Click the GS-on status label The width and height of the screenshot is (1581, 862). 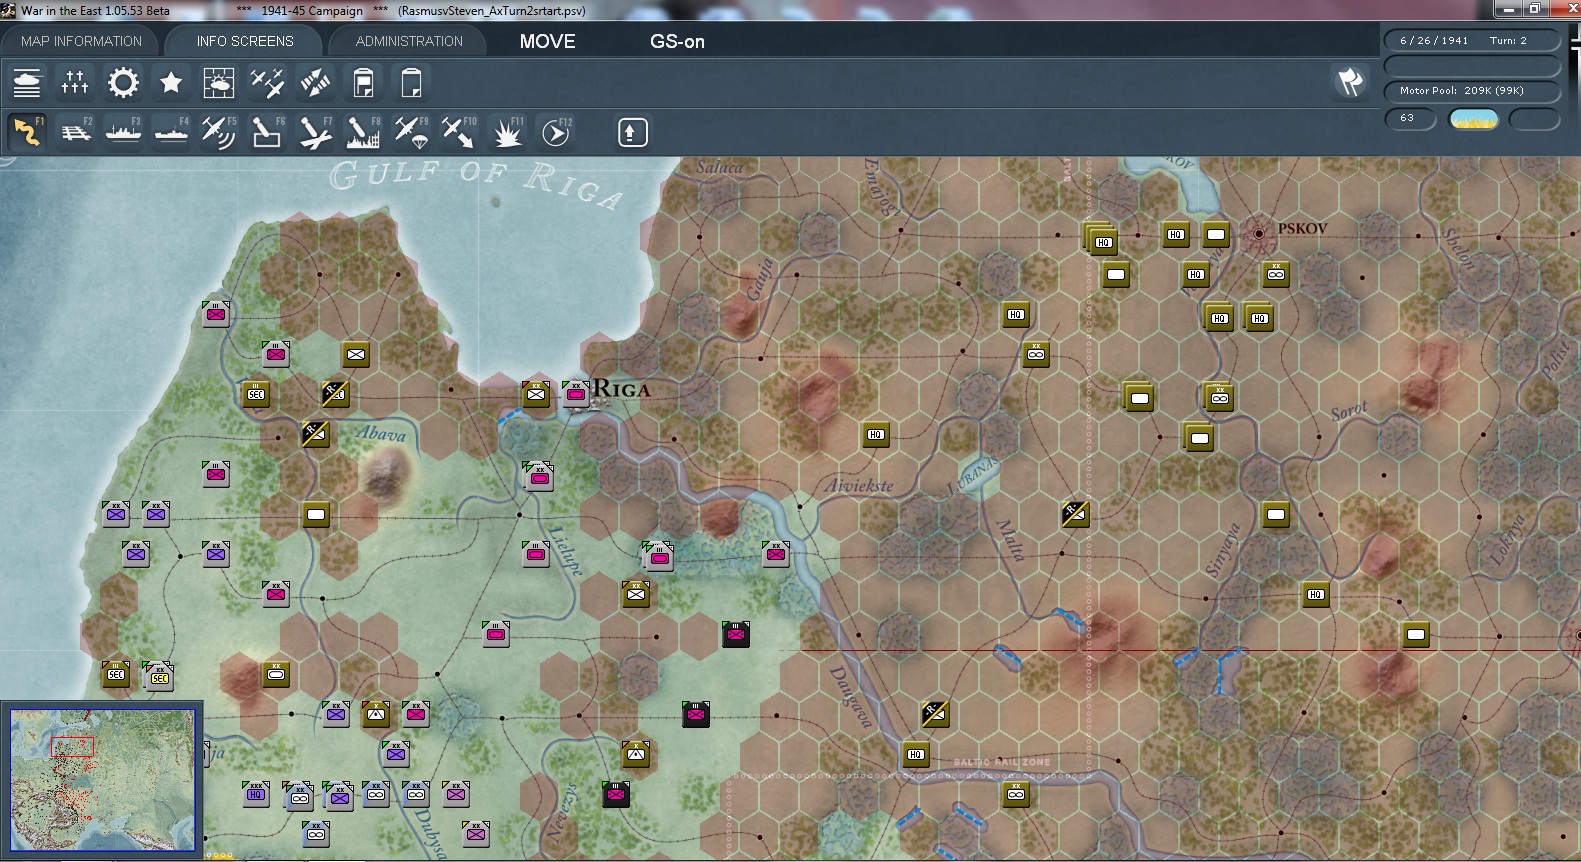[x=677, y=41]
